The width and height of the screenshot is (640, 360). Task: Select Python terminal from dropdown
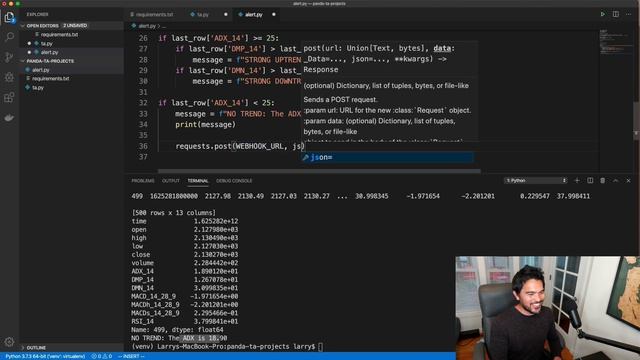coord(536,180)
